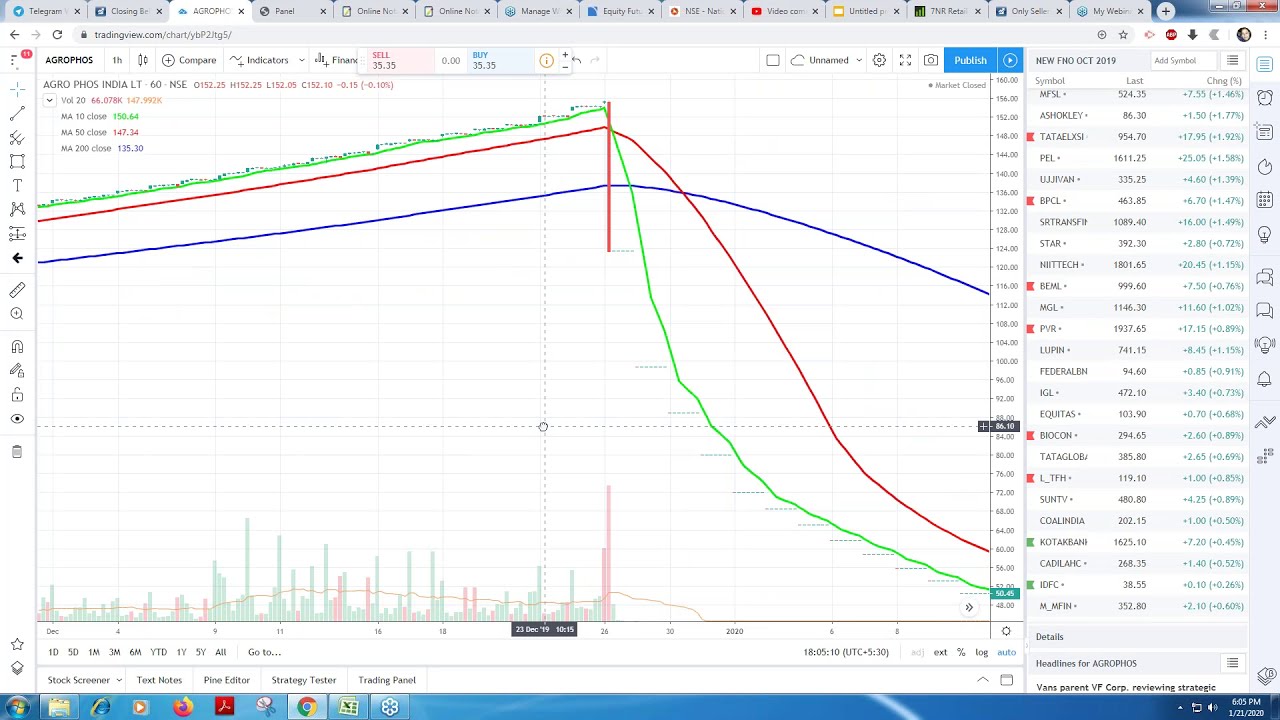Open the time axis settings gear
Viewport: 1280px width, 720px height.
(x=1006, y=631)
